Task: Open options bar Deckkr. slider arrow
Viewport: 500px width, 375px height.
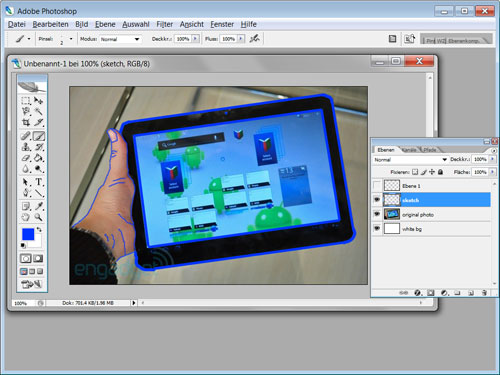Action: click(x=195, y=39)
